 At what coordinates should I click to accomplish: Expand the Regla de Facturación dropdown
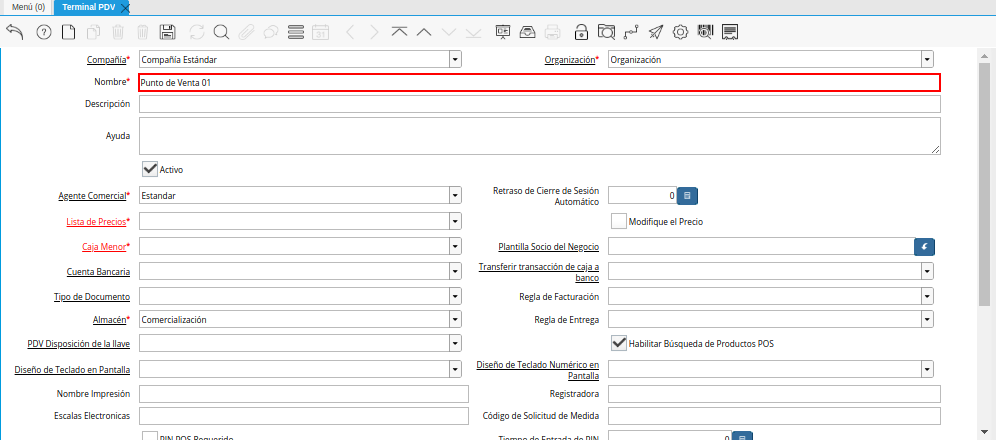(927, 297)
